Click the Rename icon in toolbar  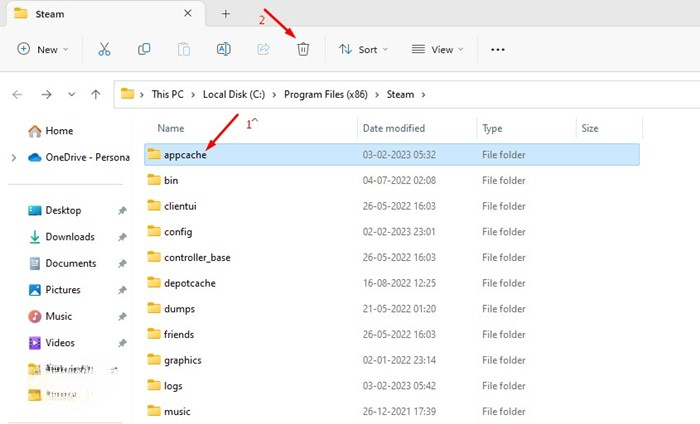(223, 49)
